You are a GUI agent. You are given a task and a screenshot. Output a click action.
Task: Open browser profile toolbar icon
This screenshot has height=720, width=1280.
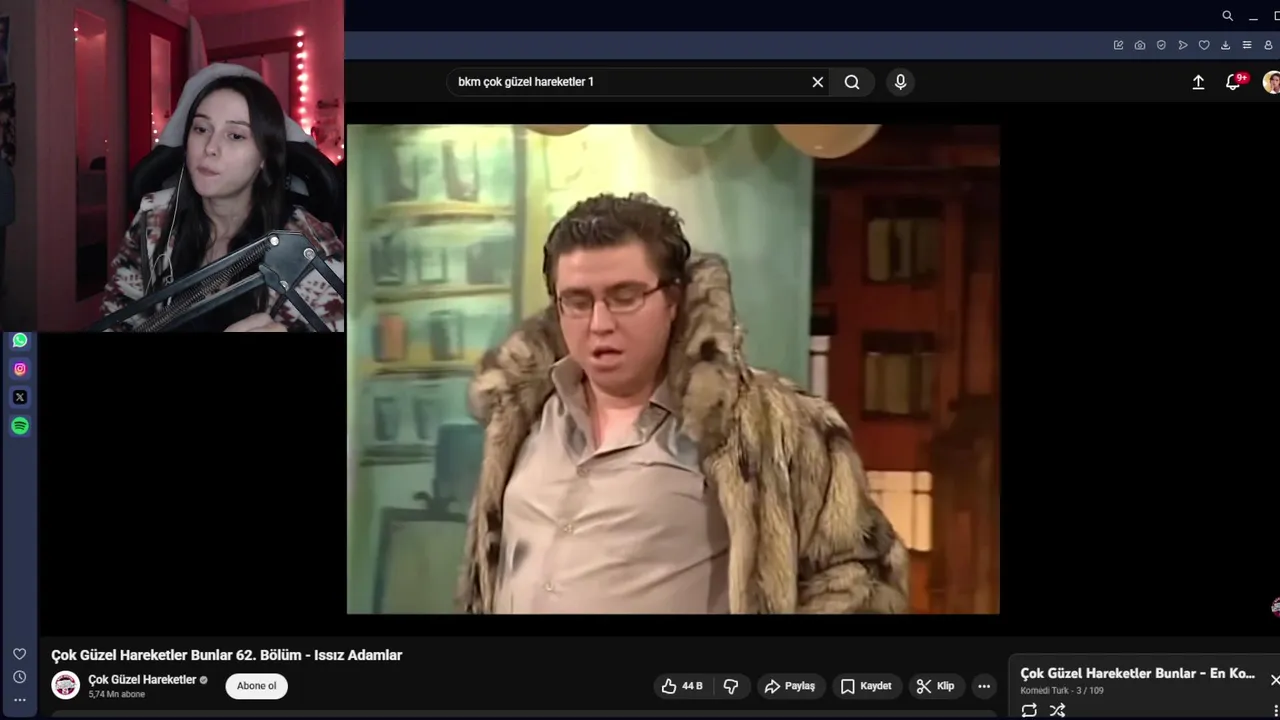(x=1268, y=45)
